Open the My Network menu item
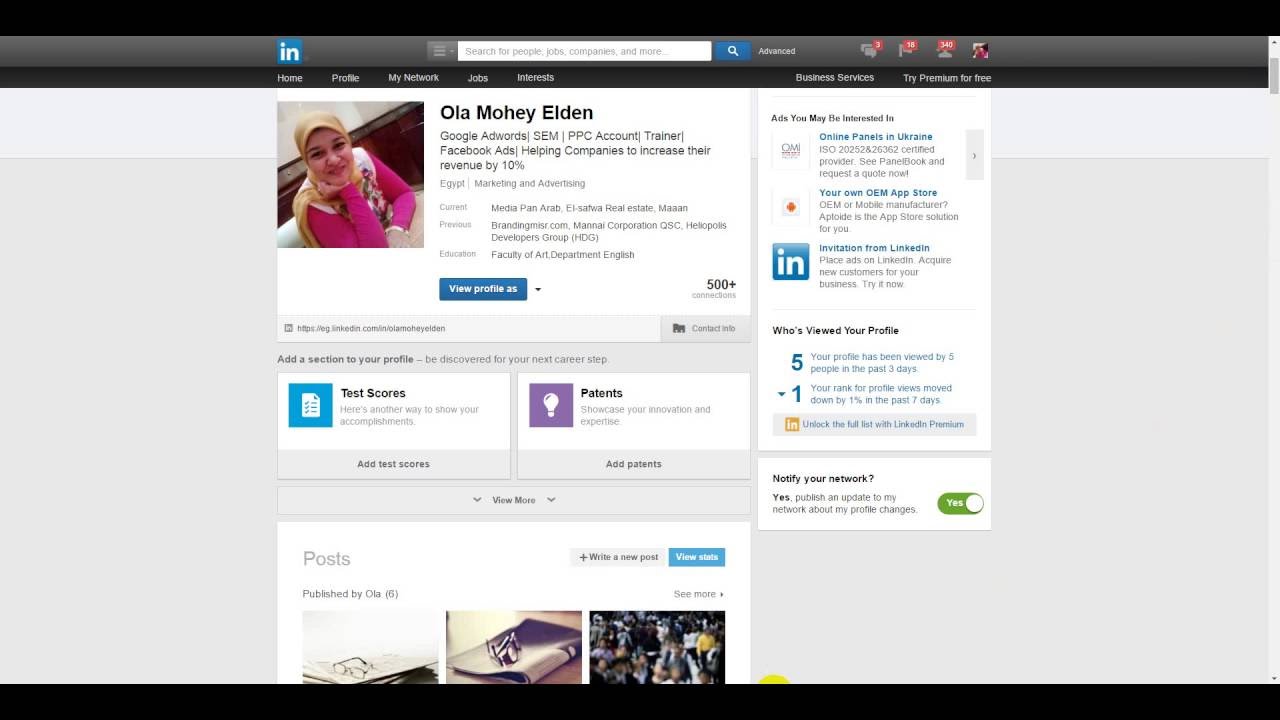 414,78
